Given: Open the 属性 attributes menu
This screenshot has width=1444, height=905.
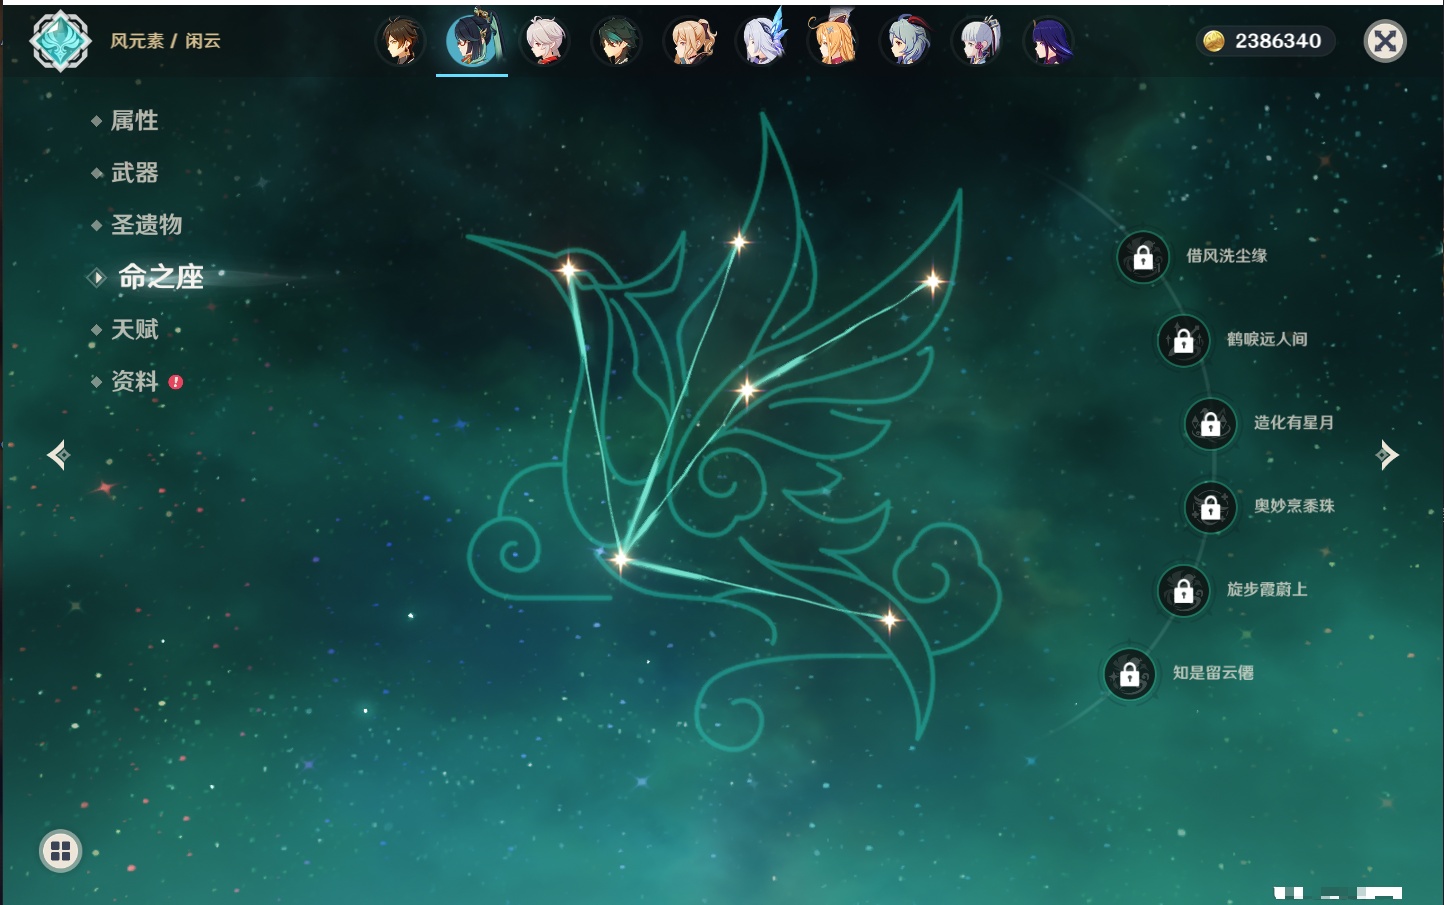Looking at the screenshot, I should click(134, 121).
